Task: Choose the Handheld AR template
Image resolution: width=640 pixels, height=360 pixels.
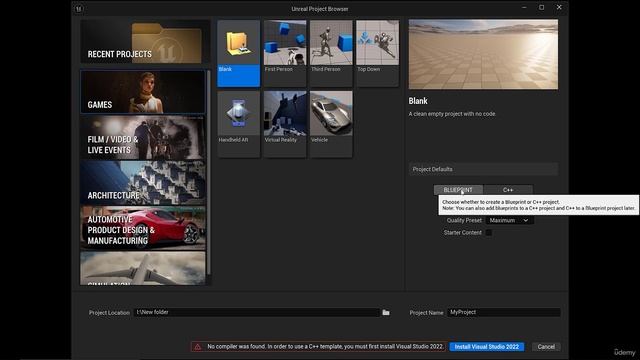Action: (238, 124)
